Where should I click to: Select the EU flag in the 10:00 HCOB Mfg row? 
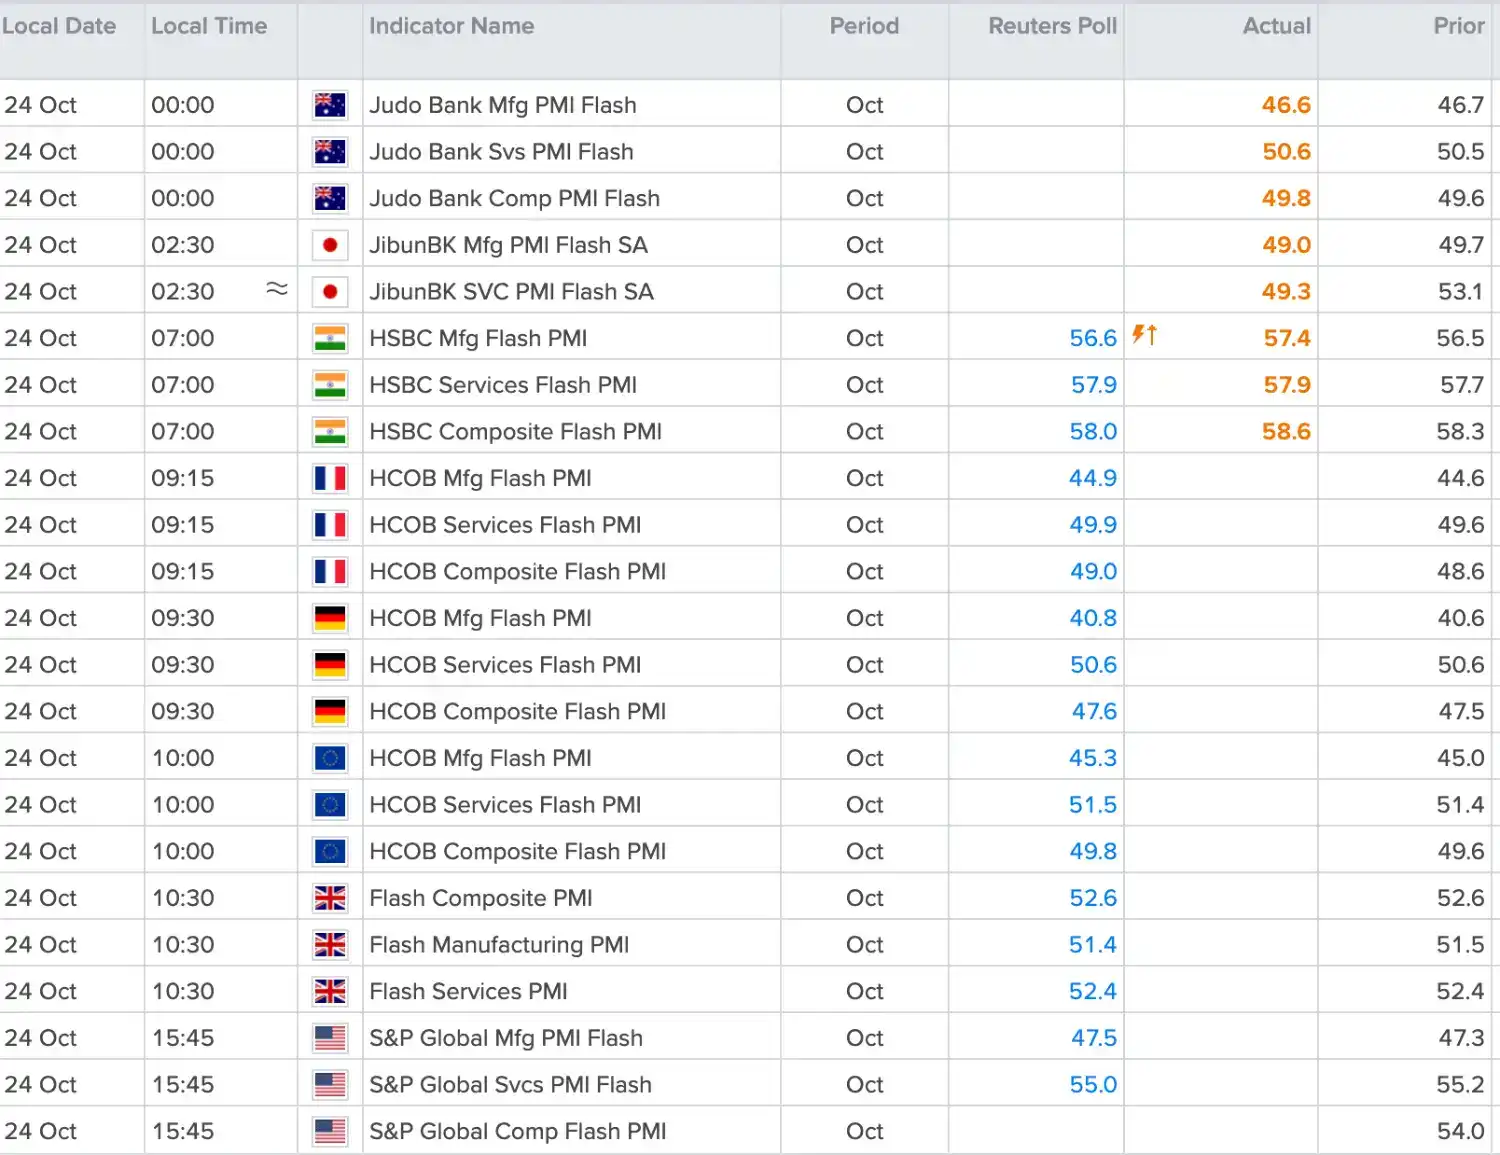tap(330, 758)
